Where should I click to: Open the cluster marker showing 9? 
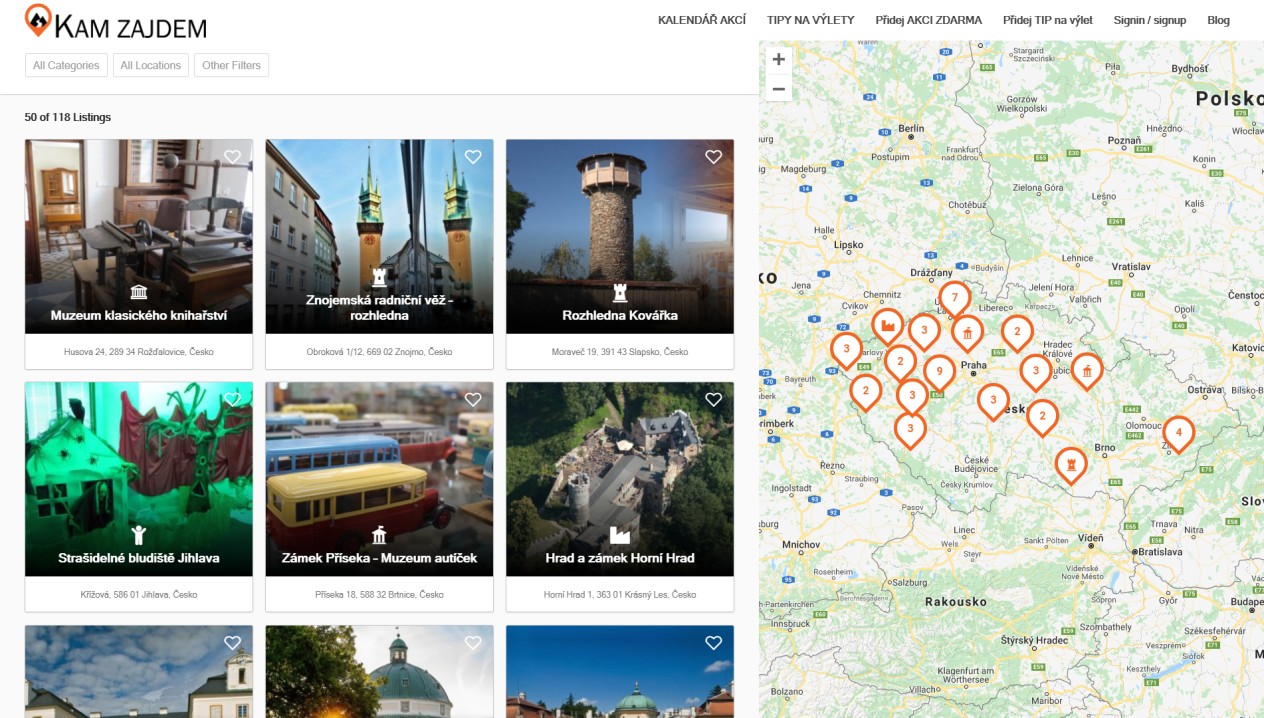pos(938,372)
